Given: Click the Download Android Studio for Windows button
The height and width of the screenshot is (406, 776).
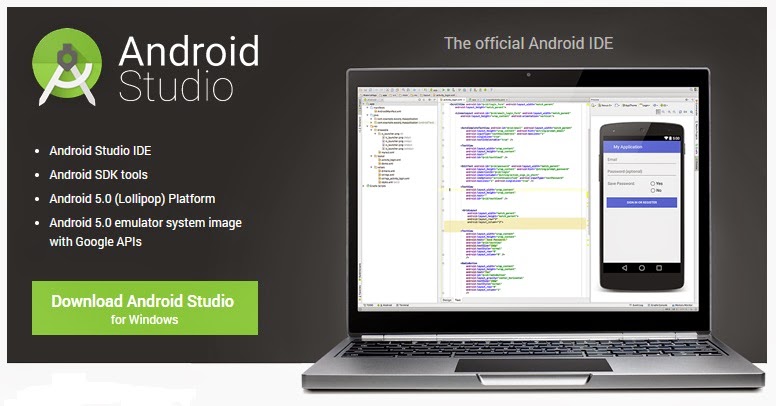Looking at the screenshot, I should click(x=145, y=308).
